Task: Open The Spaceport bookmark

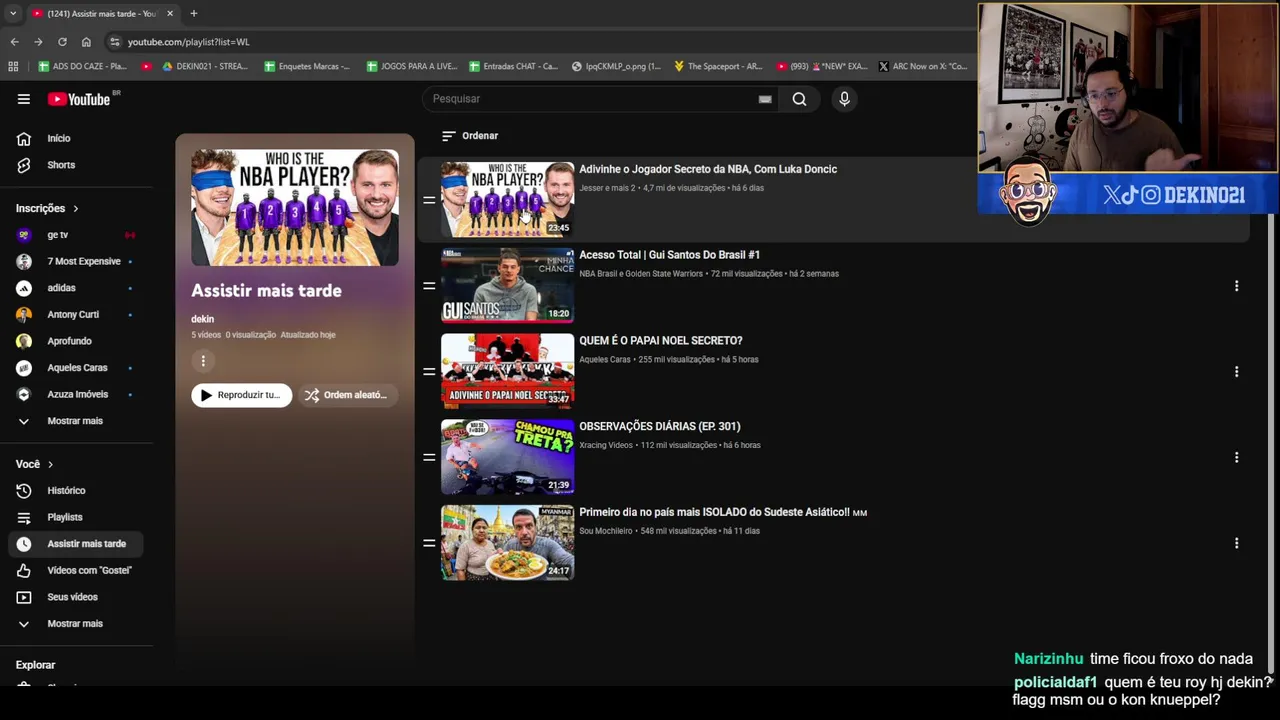Action: tap(718, 66)
